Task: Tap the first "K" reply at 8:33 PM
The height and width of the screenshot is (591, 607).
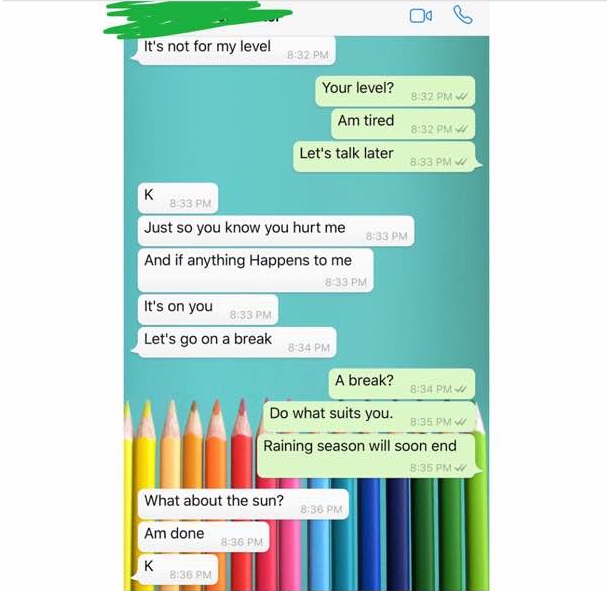Action: click(178, 198)
